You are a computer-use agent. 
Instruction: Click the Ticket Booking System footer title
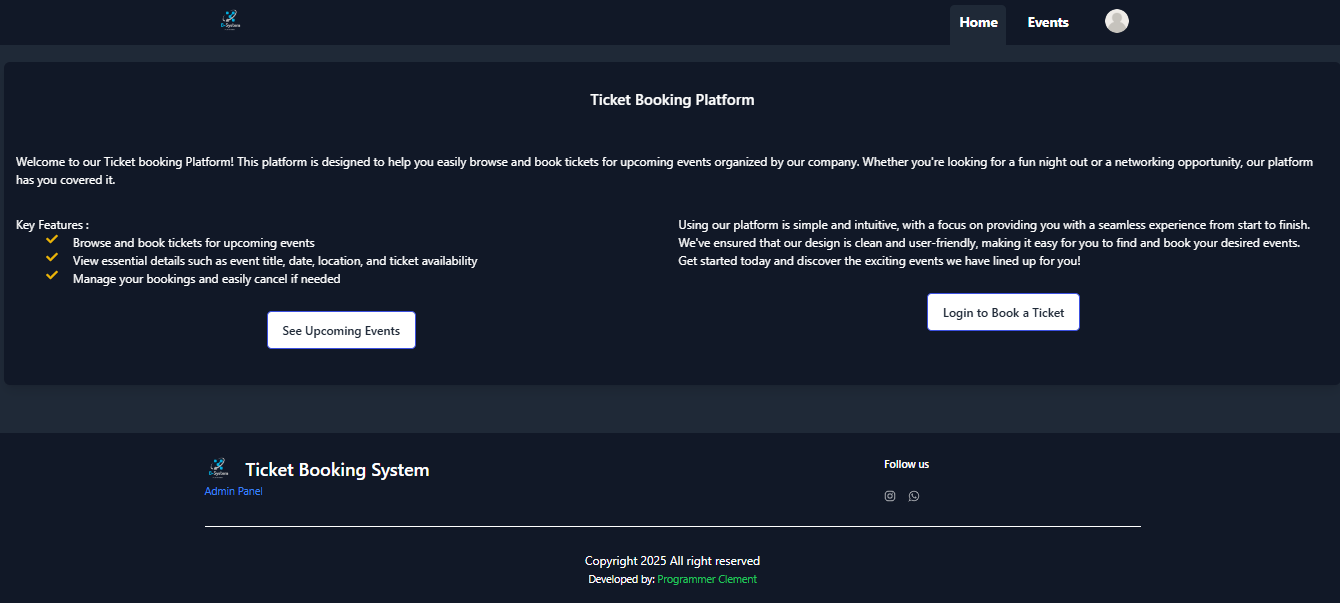pos(337,470)
